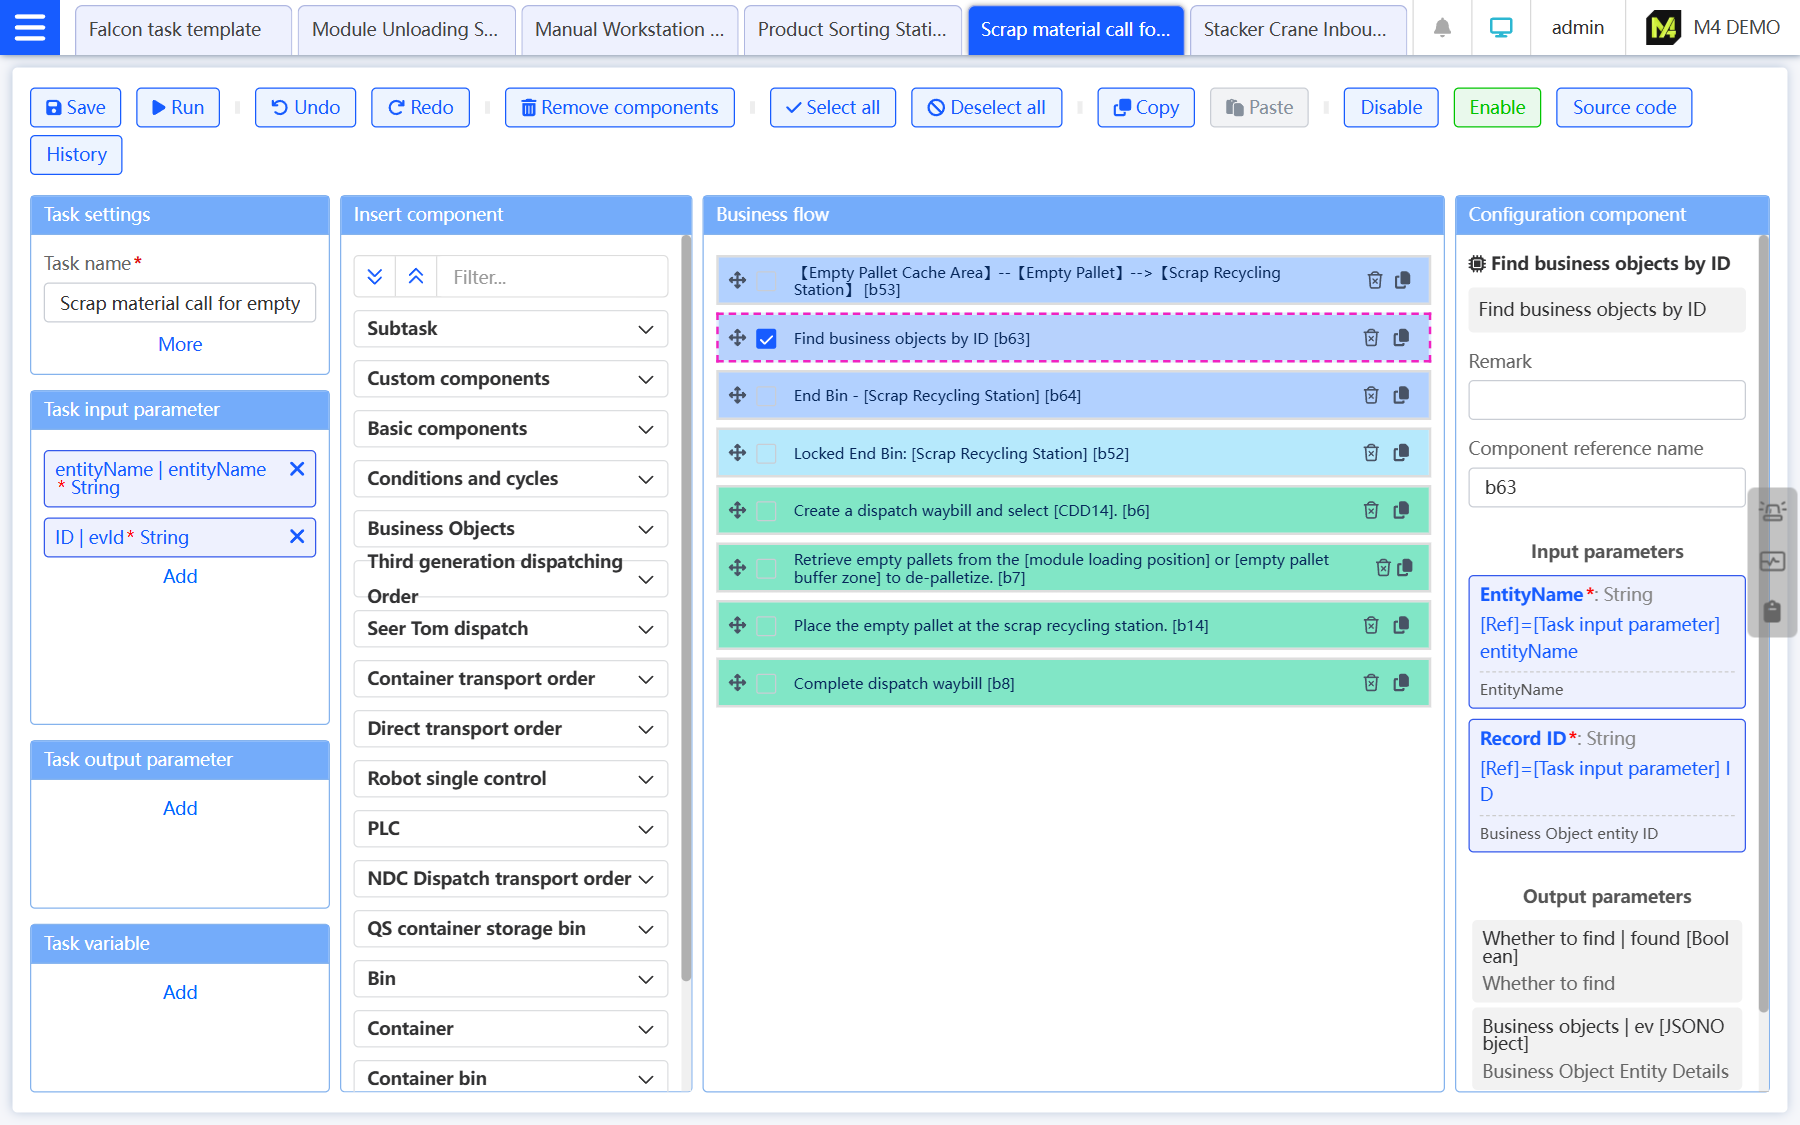The width and height of the screenshot is (1800, 1125).
Task: Open the hamburger main menu
Action: tap(29, 27)
